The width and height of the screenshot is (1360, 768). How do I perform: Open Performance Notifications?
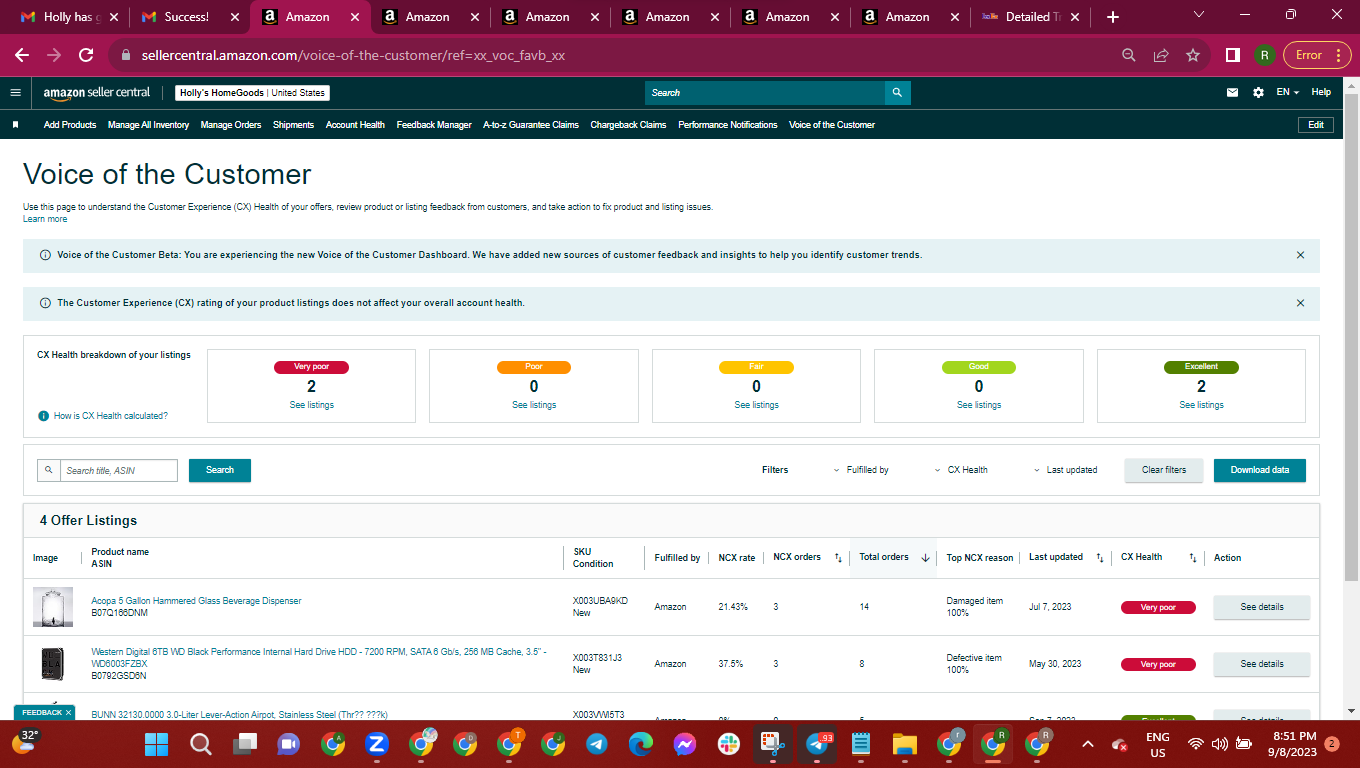click(728, 125)
